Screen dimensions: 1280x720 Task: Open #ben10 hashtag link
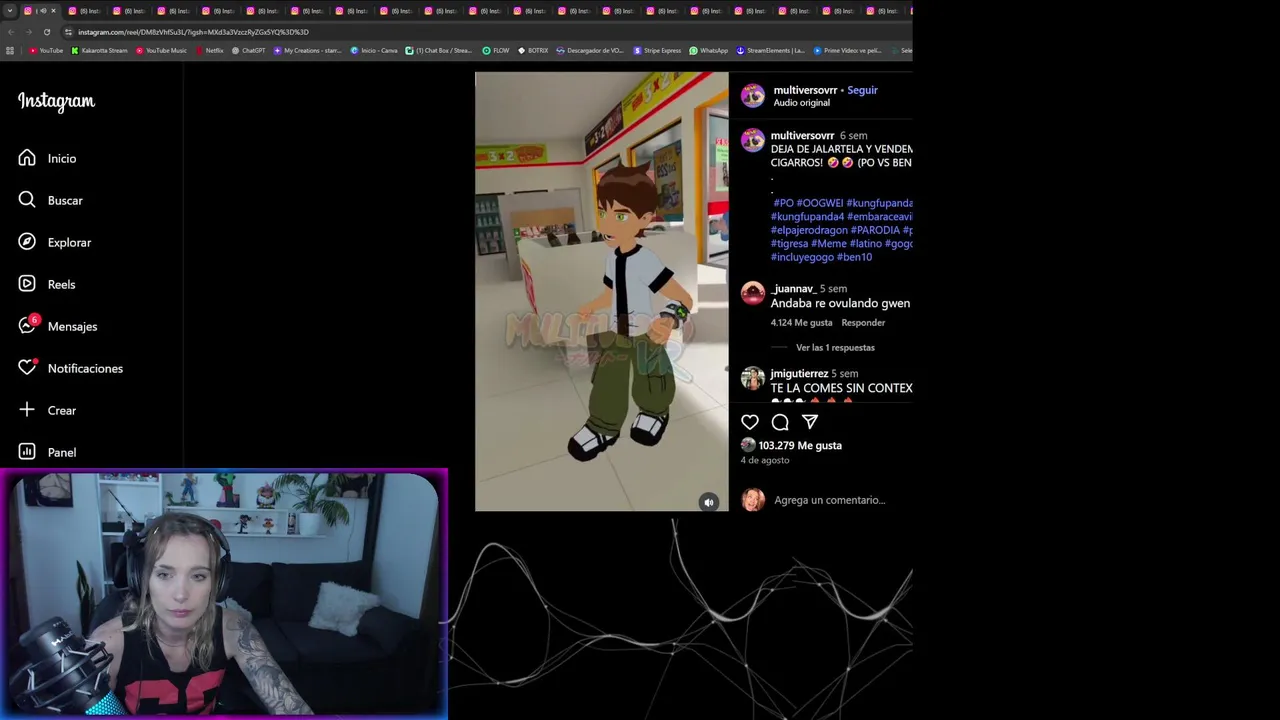click(x=854, y=257)
